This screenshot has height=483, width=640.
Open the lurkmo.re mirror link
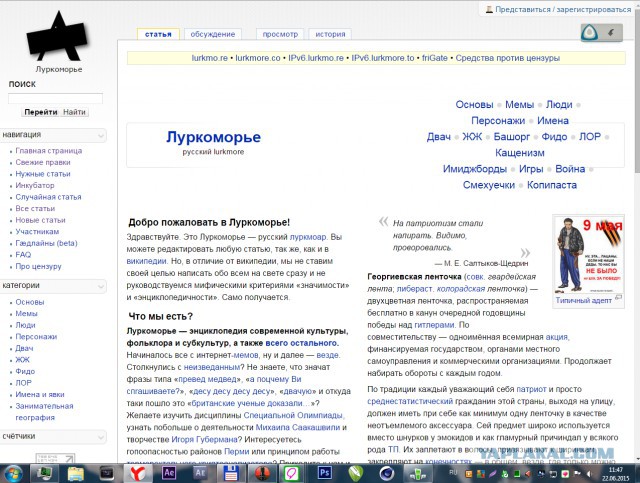pos(209,58)
